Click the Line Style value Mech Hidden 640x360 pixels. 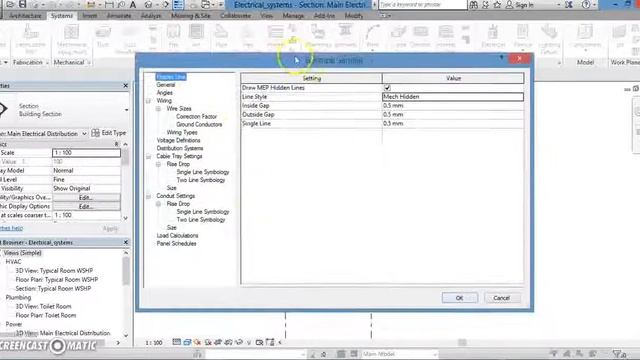(453, 97)
